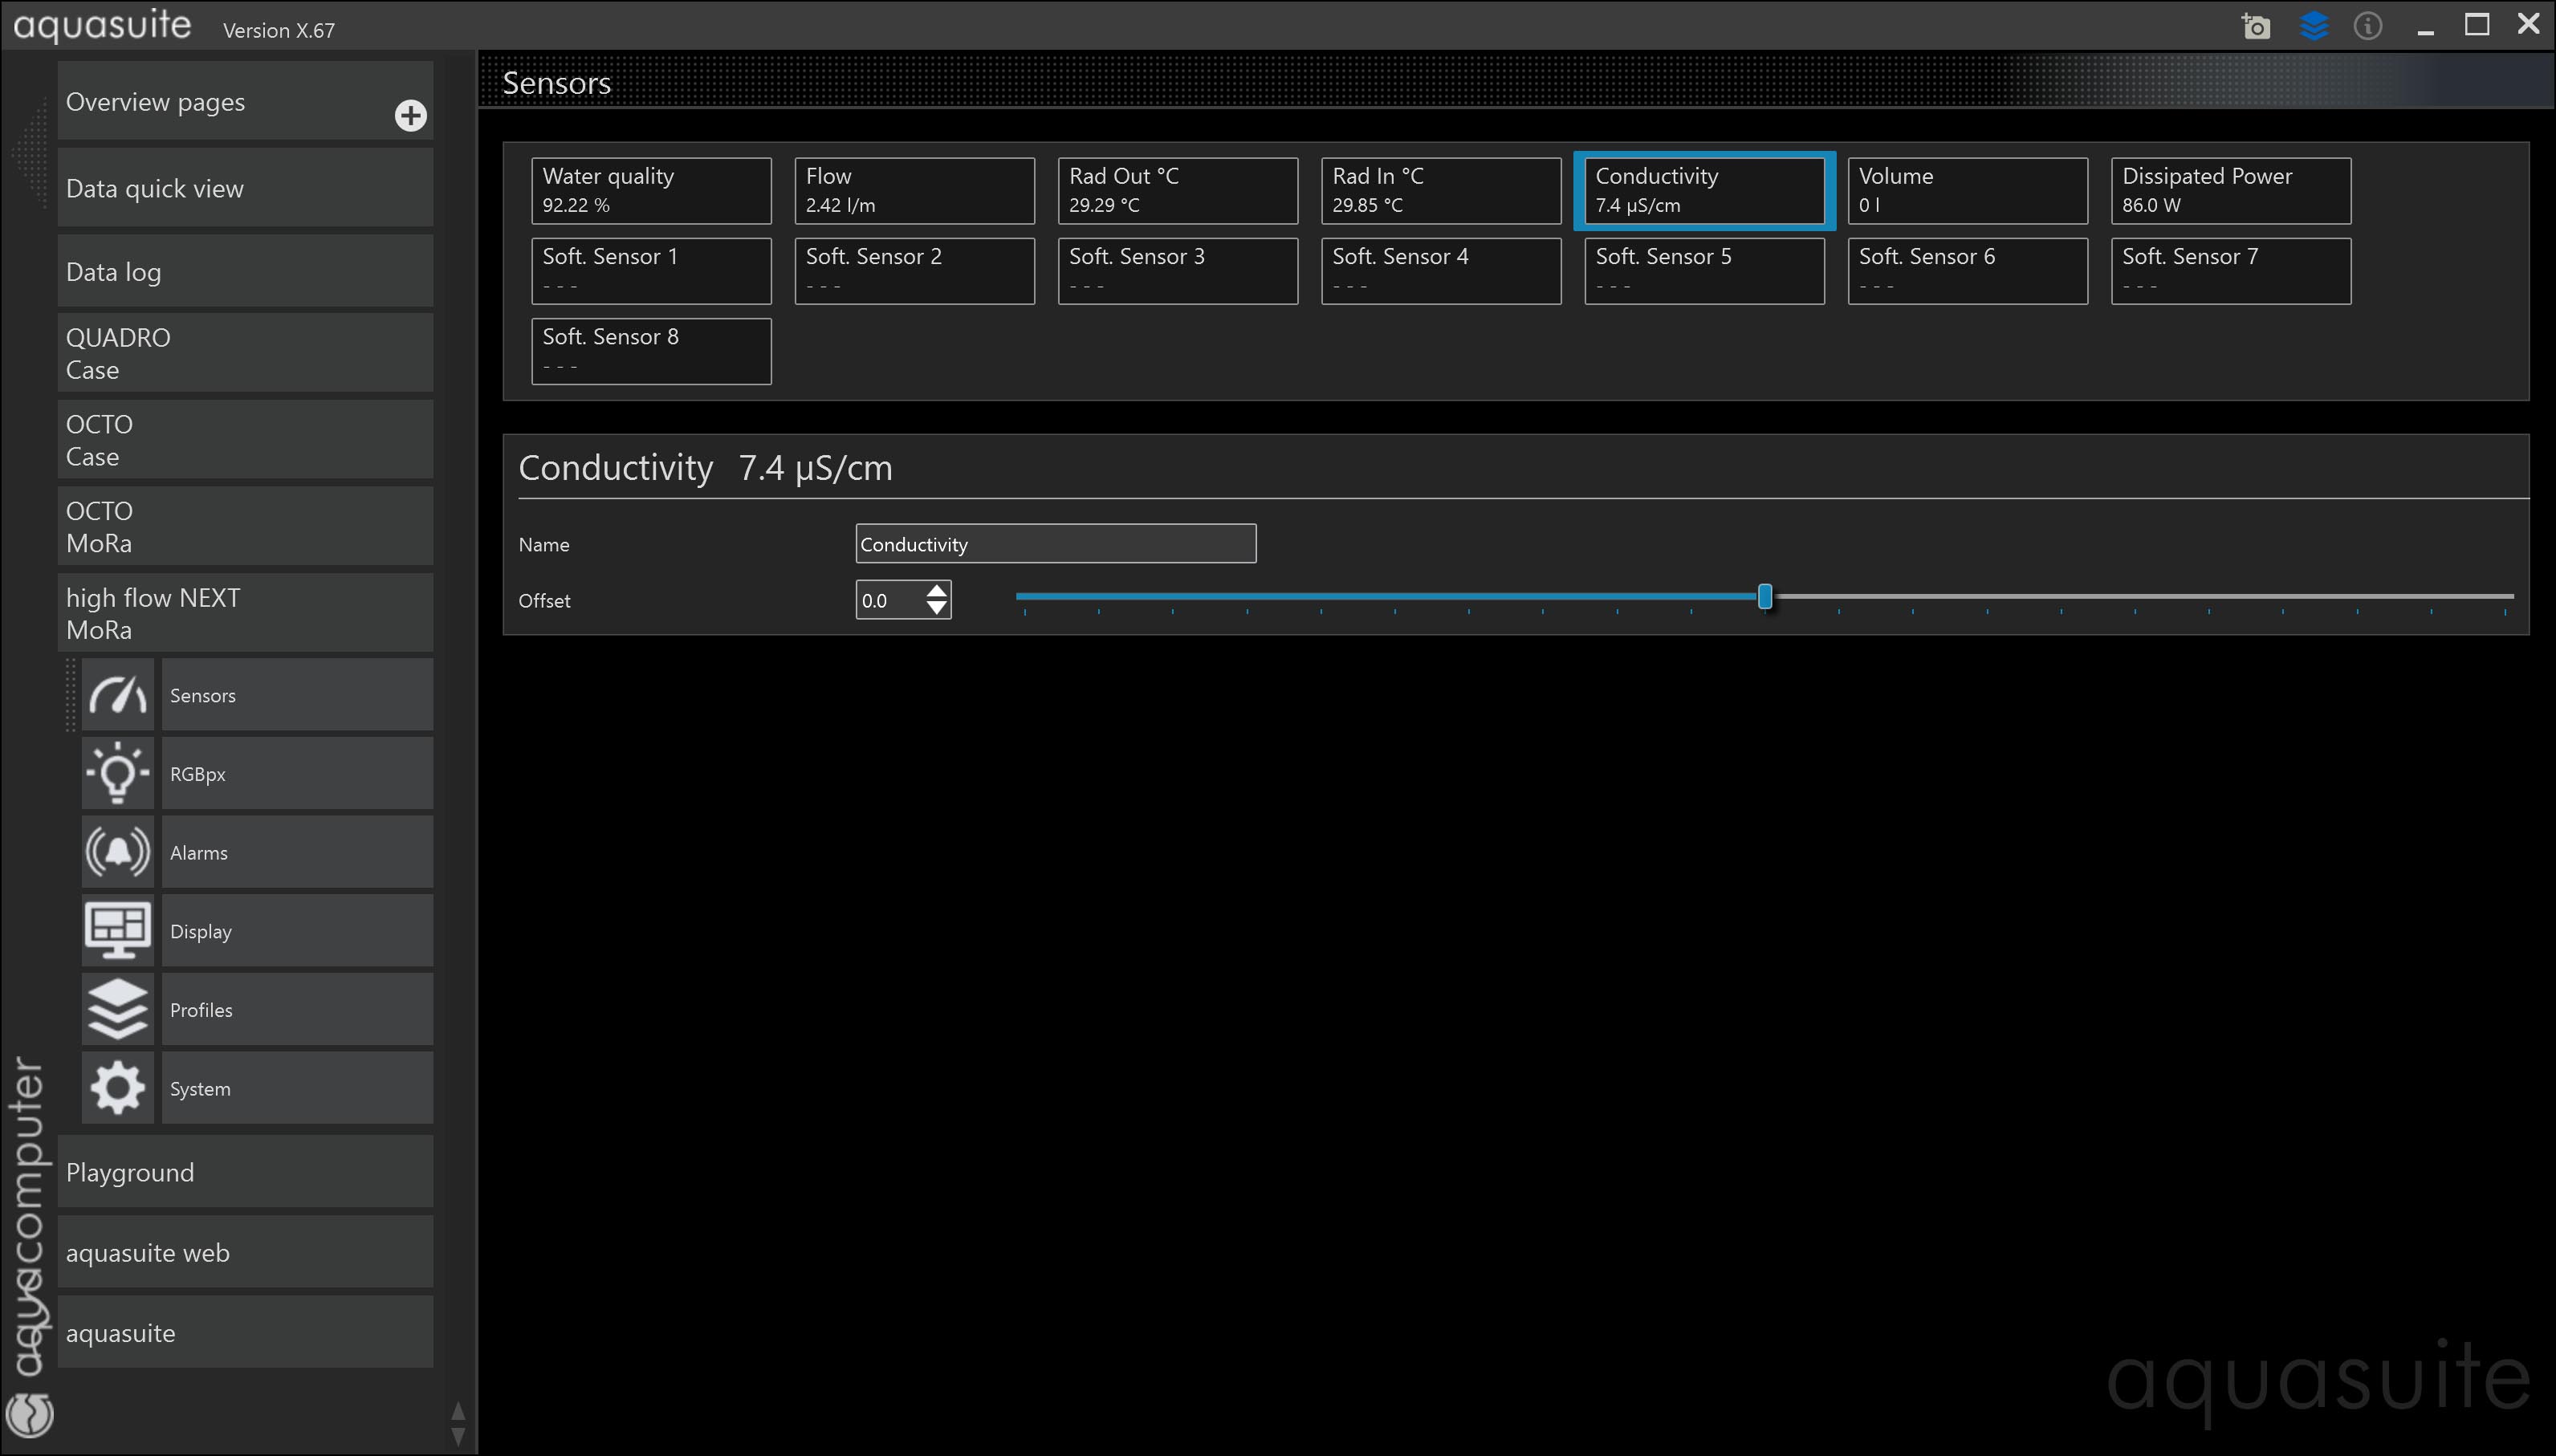Add overview page with plus icon

click(410, 116)
